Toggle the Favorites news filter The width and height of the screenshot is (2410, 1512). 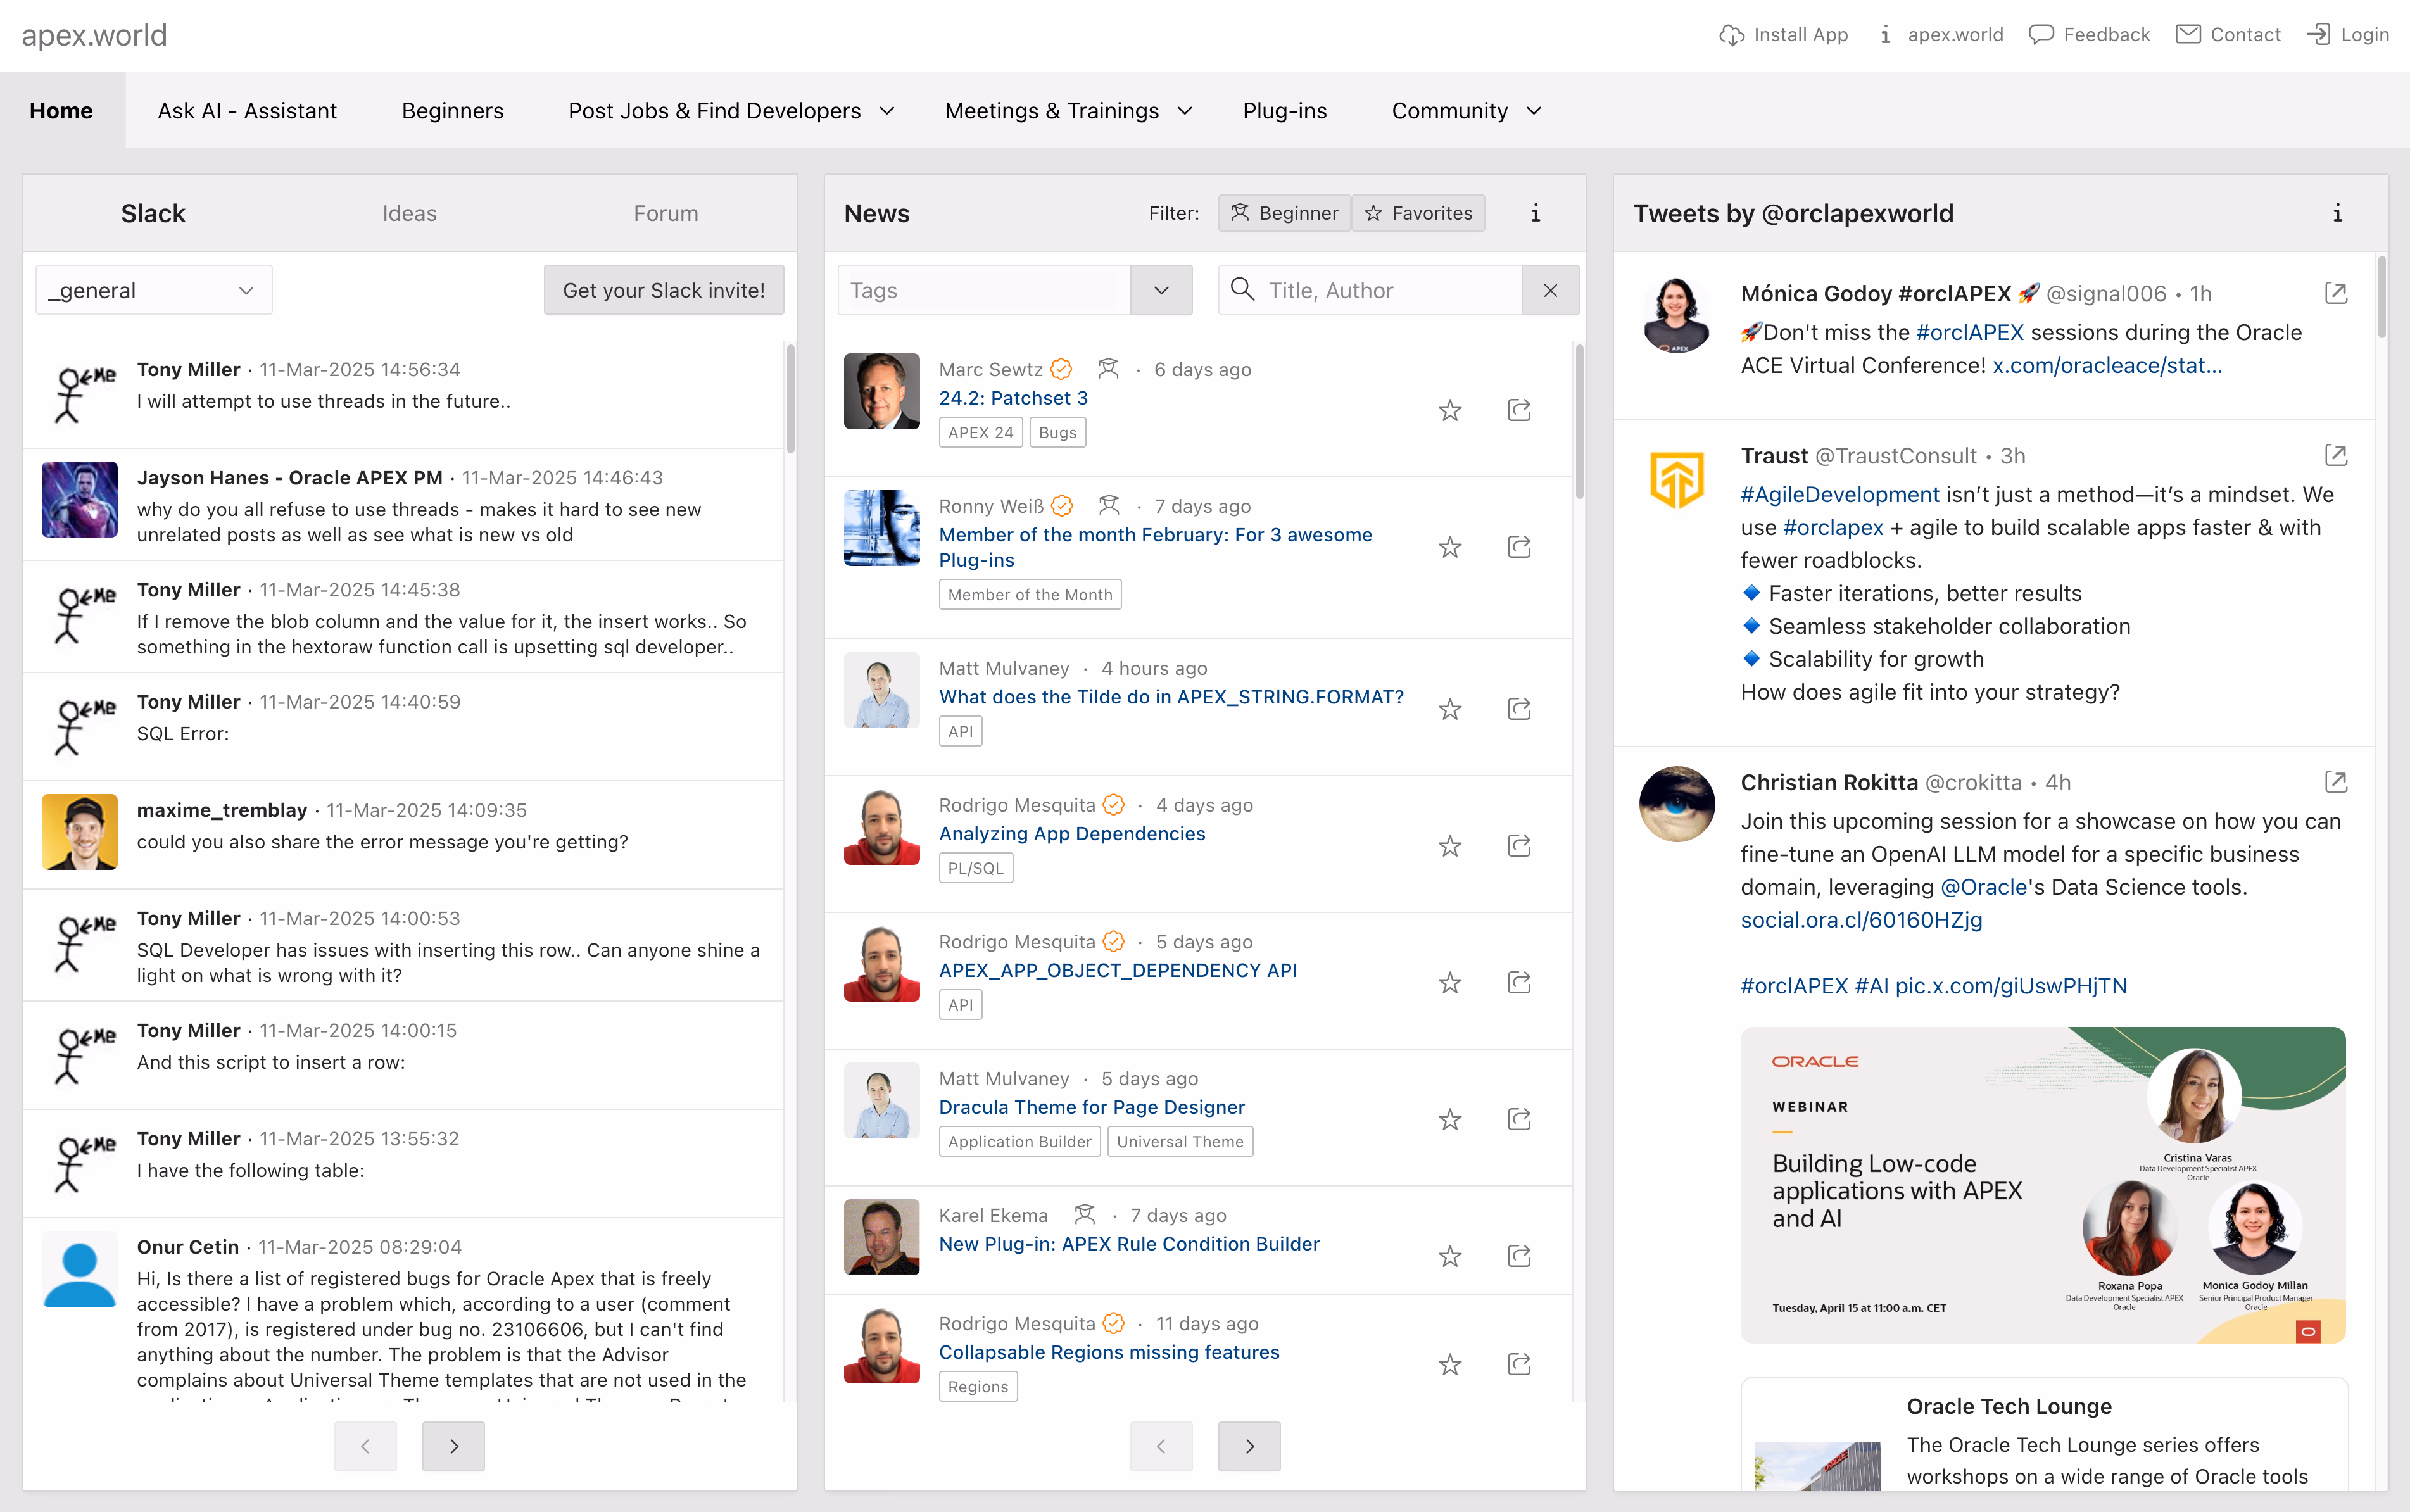pos(1418,213)
